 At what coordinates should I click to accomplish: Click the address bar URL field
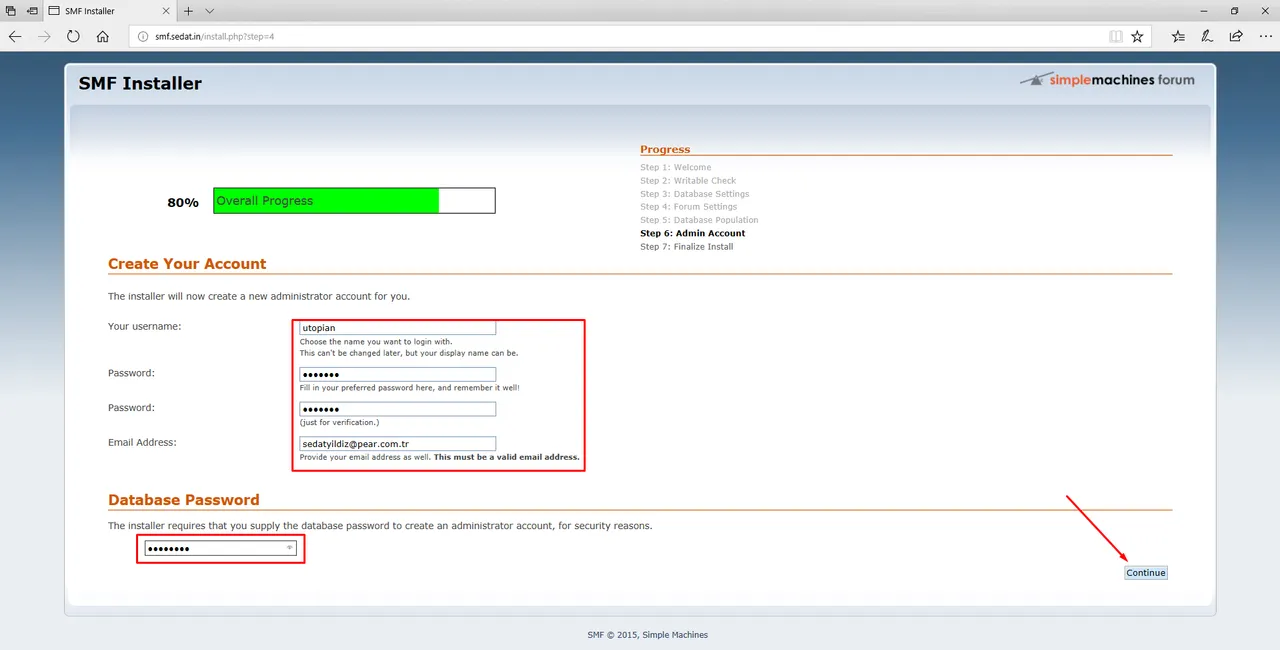(620, 36)
